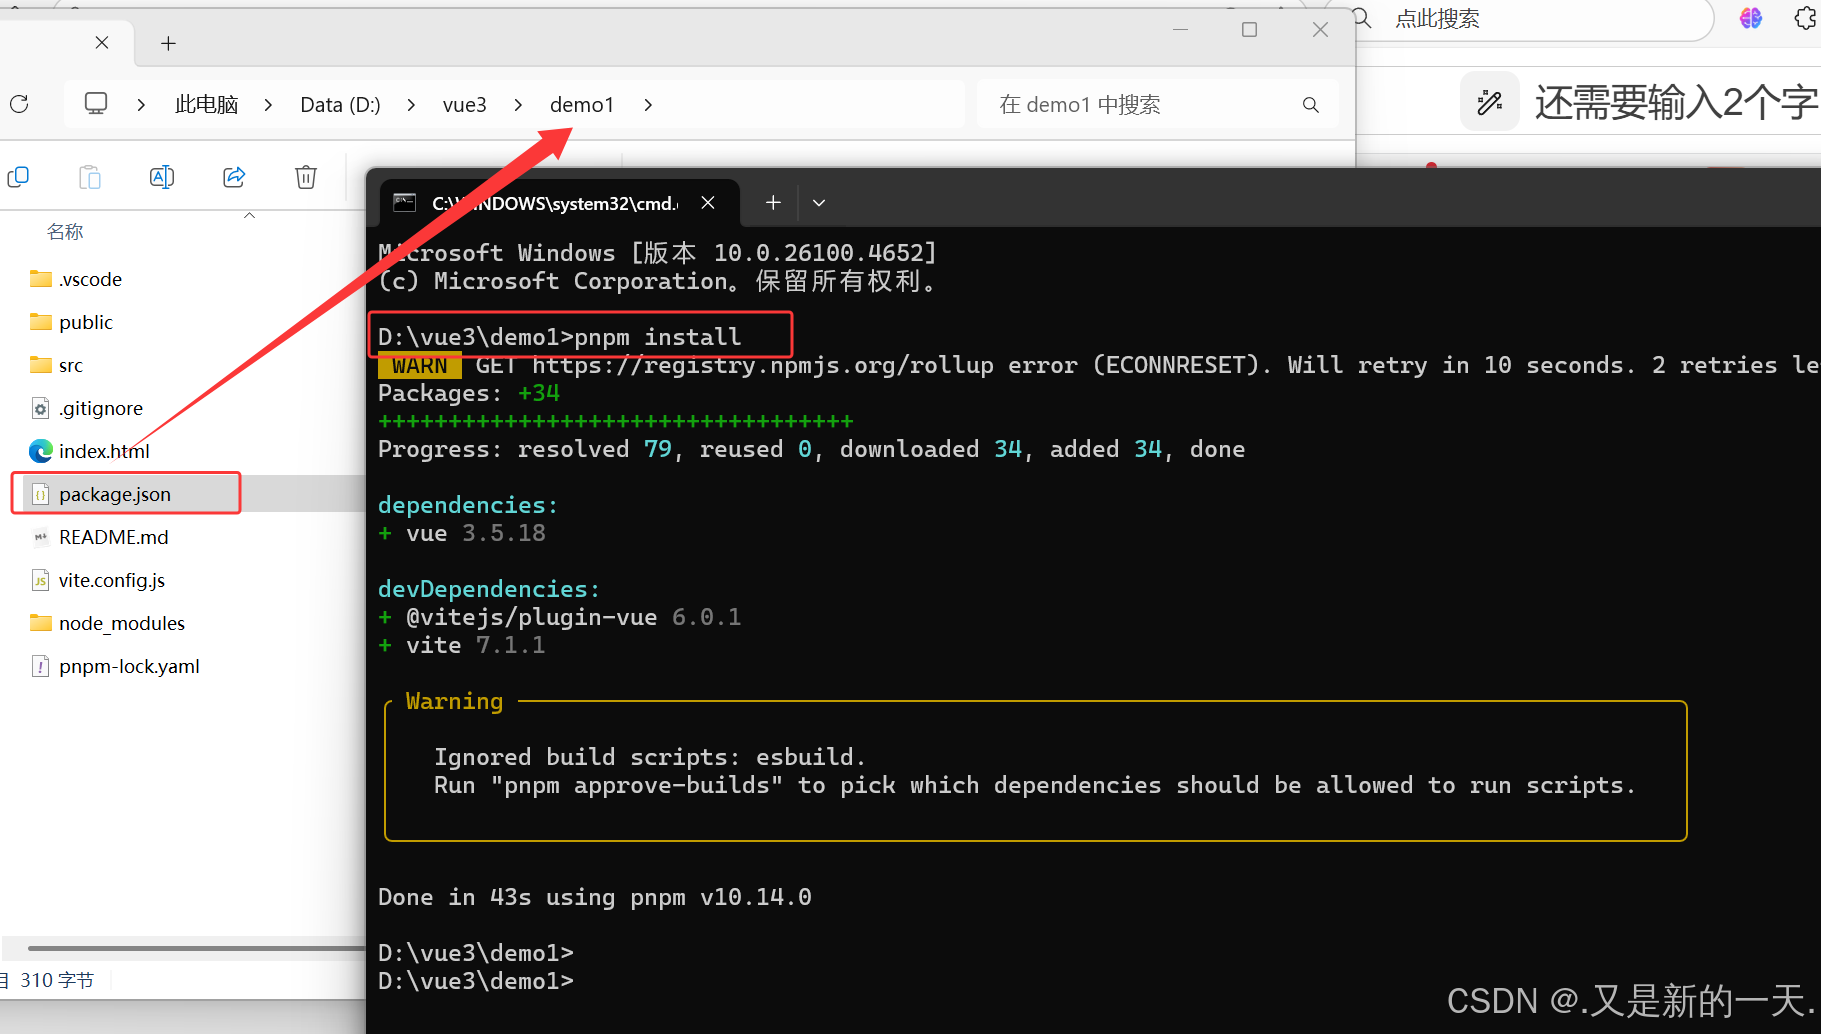The height and width of the screenshot is (1034, 1821).
Task: Click the 'pnpm install' command text
Action: point(658,337)
